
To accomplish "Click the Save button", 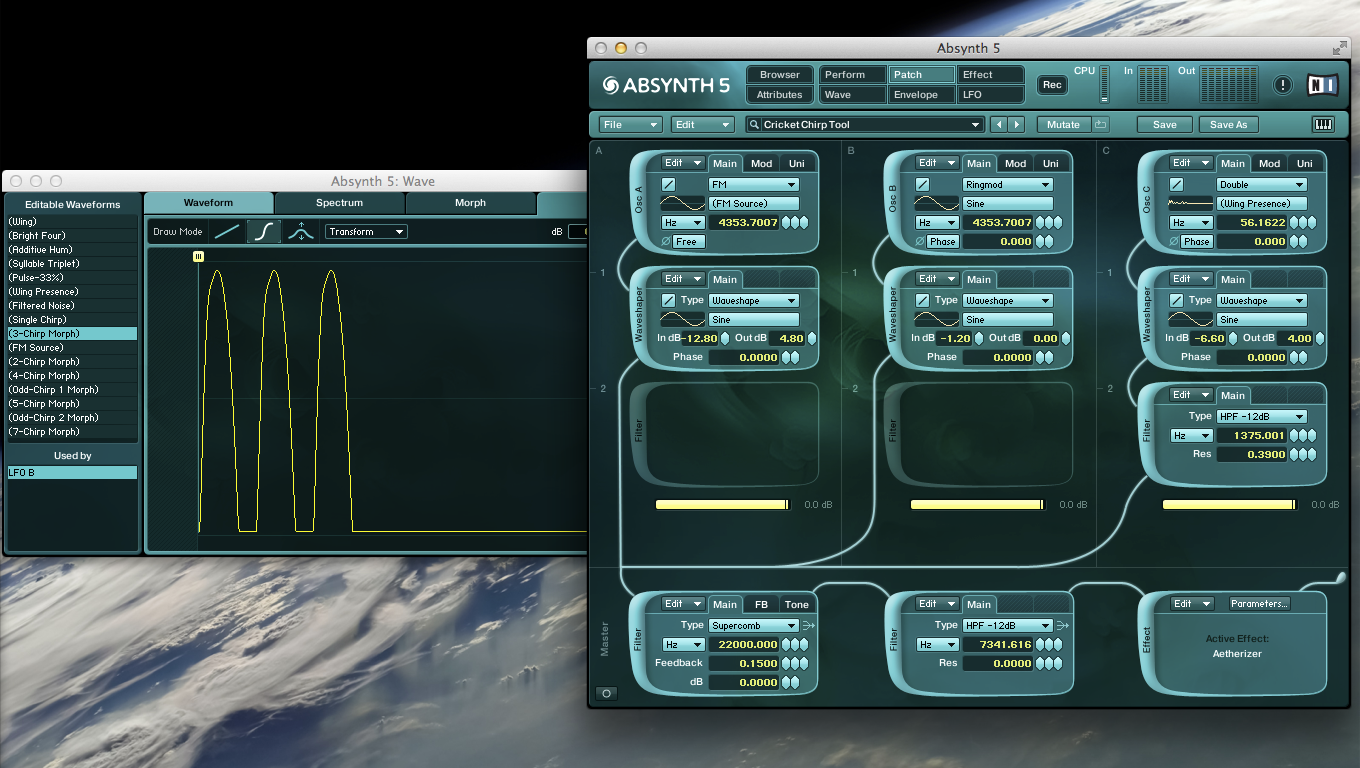I will 1165,125.
